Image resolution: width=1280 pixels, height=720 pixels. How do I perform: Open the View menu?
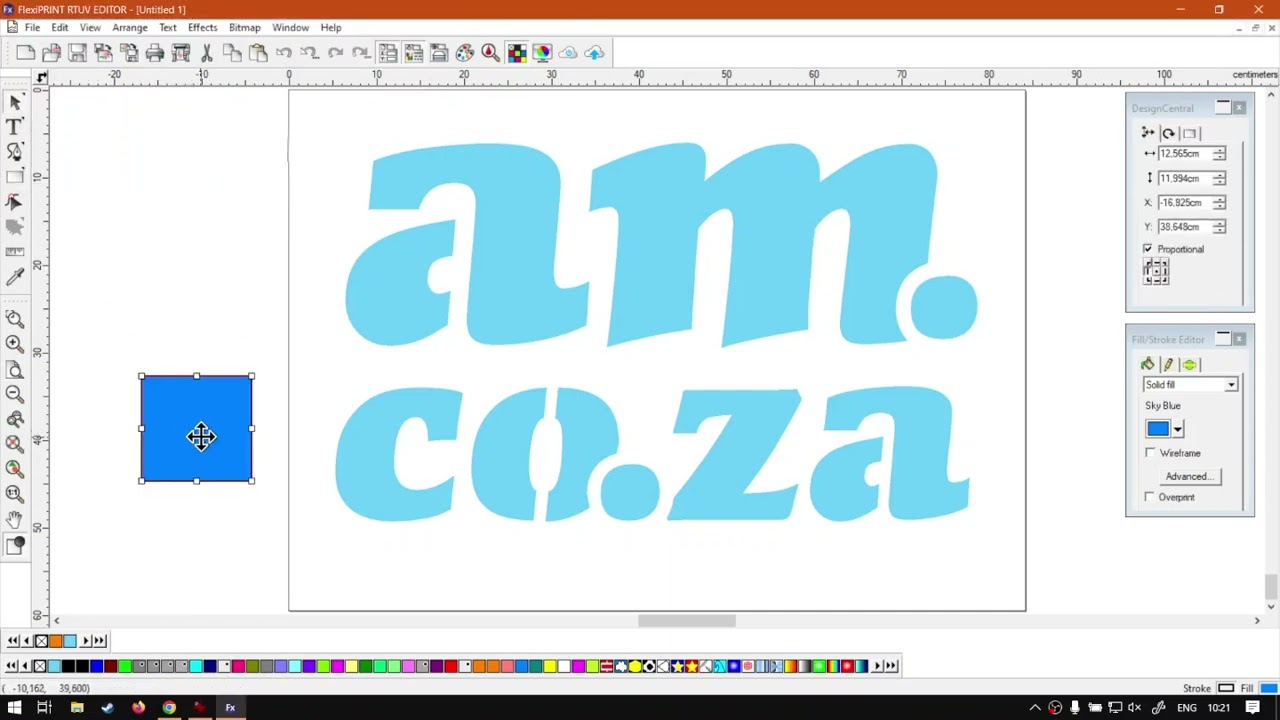[x=90, y=28]
